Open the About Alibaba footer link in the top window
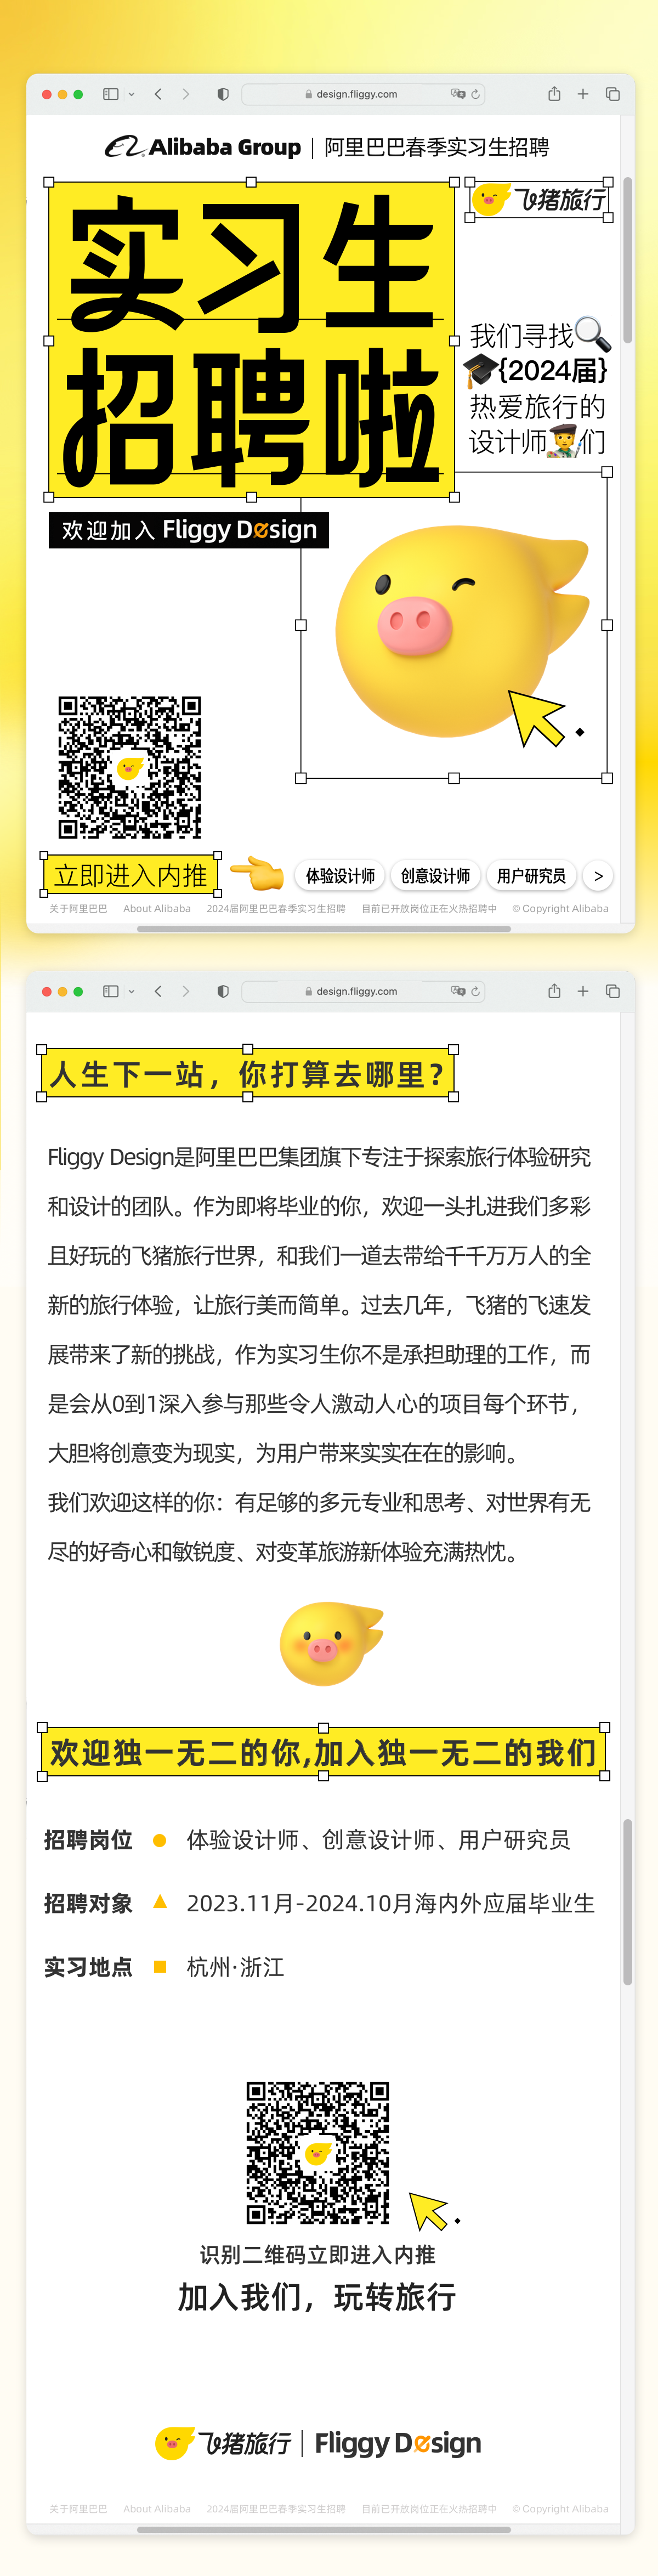 157,909
